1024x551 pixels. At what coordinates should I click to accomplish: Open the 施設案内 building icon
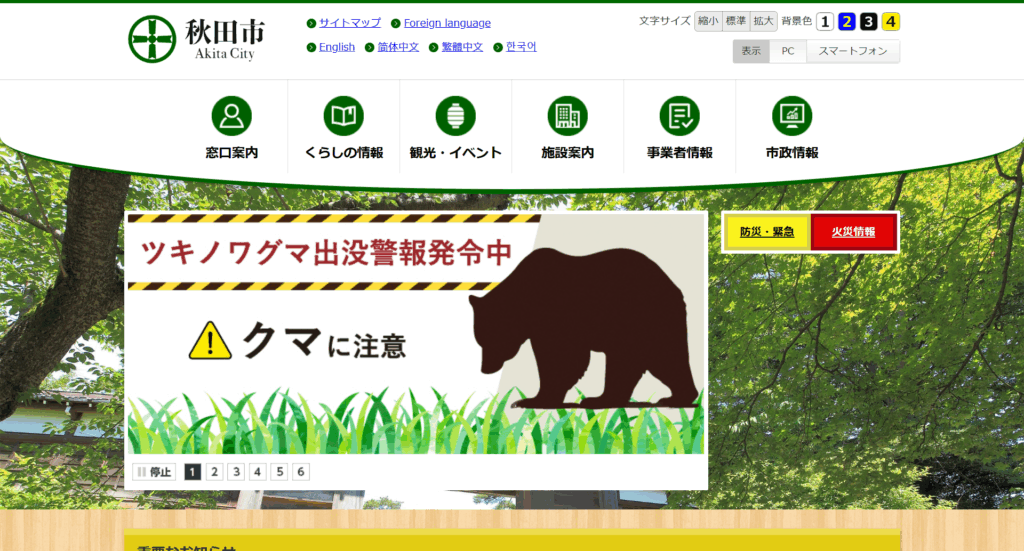567,117
